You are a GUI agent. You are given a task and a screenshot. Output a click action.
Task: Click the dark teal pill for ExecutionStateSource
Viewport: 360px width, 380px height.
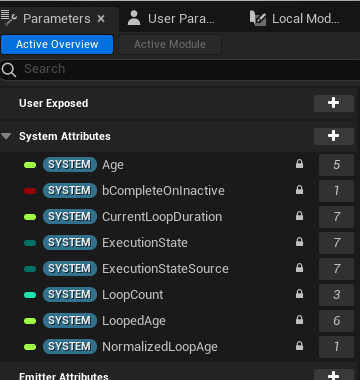tap(30, 269)
